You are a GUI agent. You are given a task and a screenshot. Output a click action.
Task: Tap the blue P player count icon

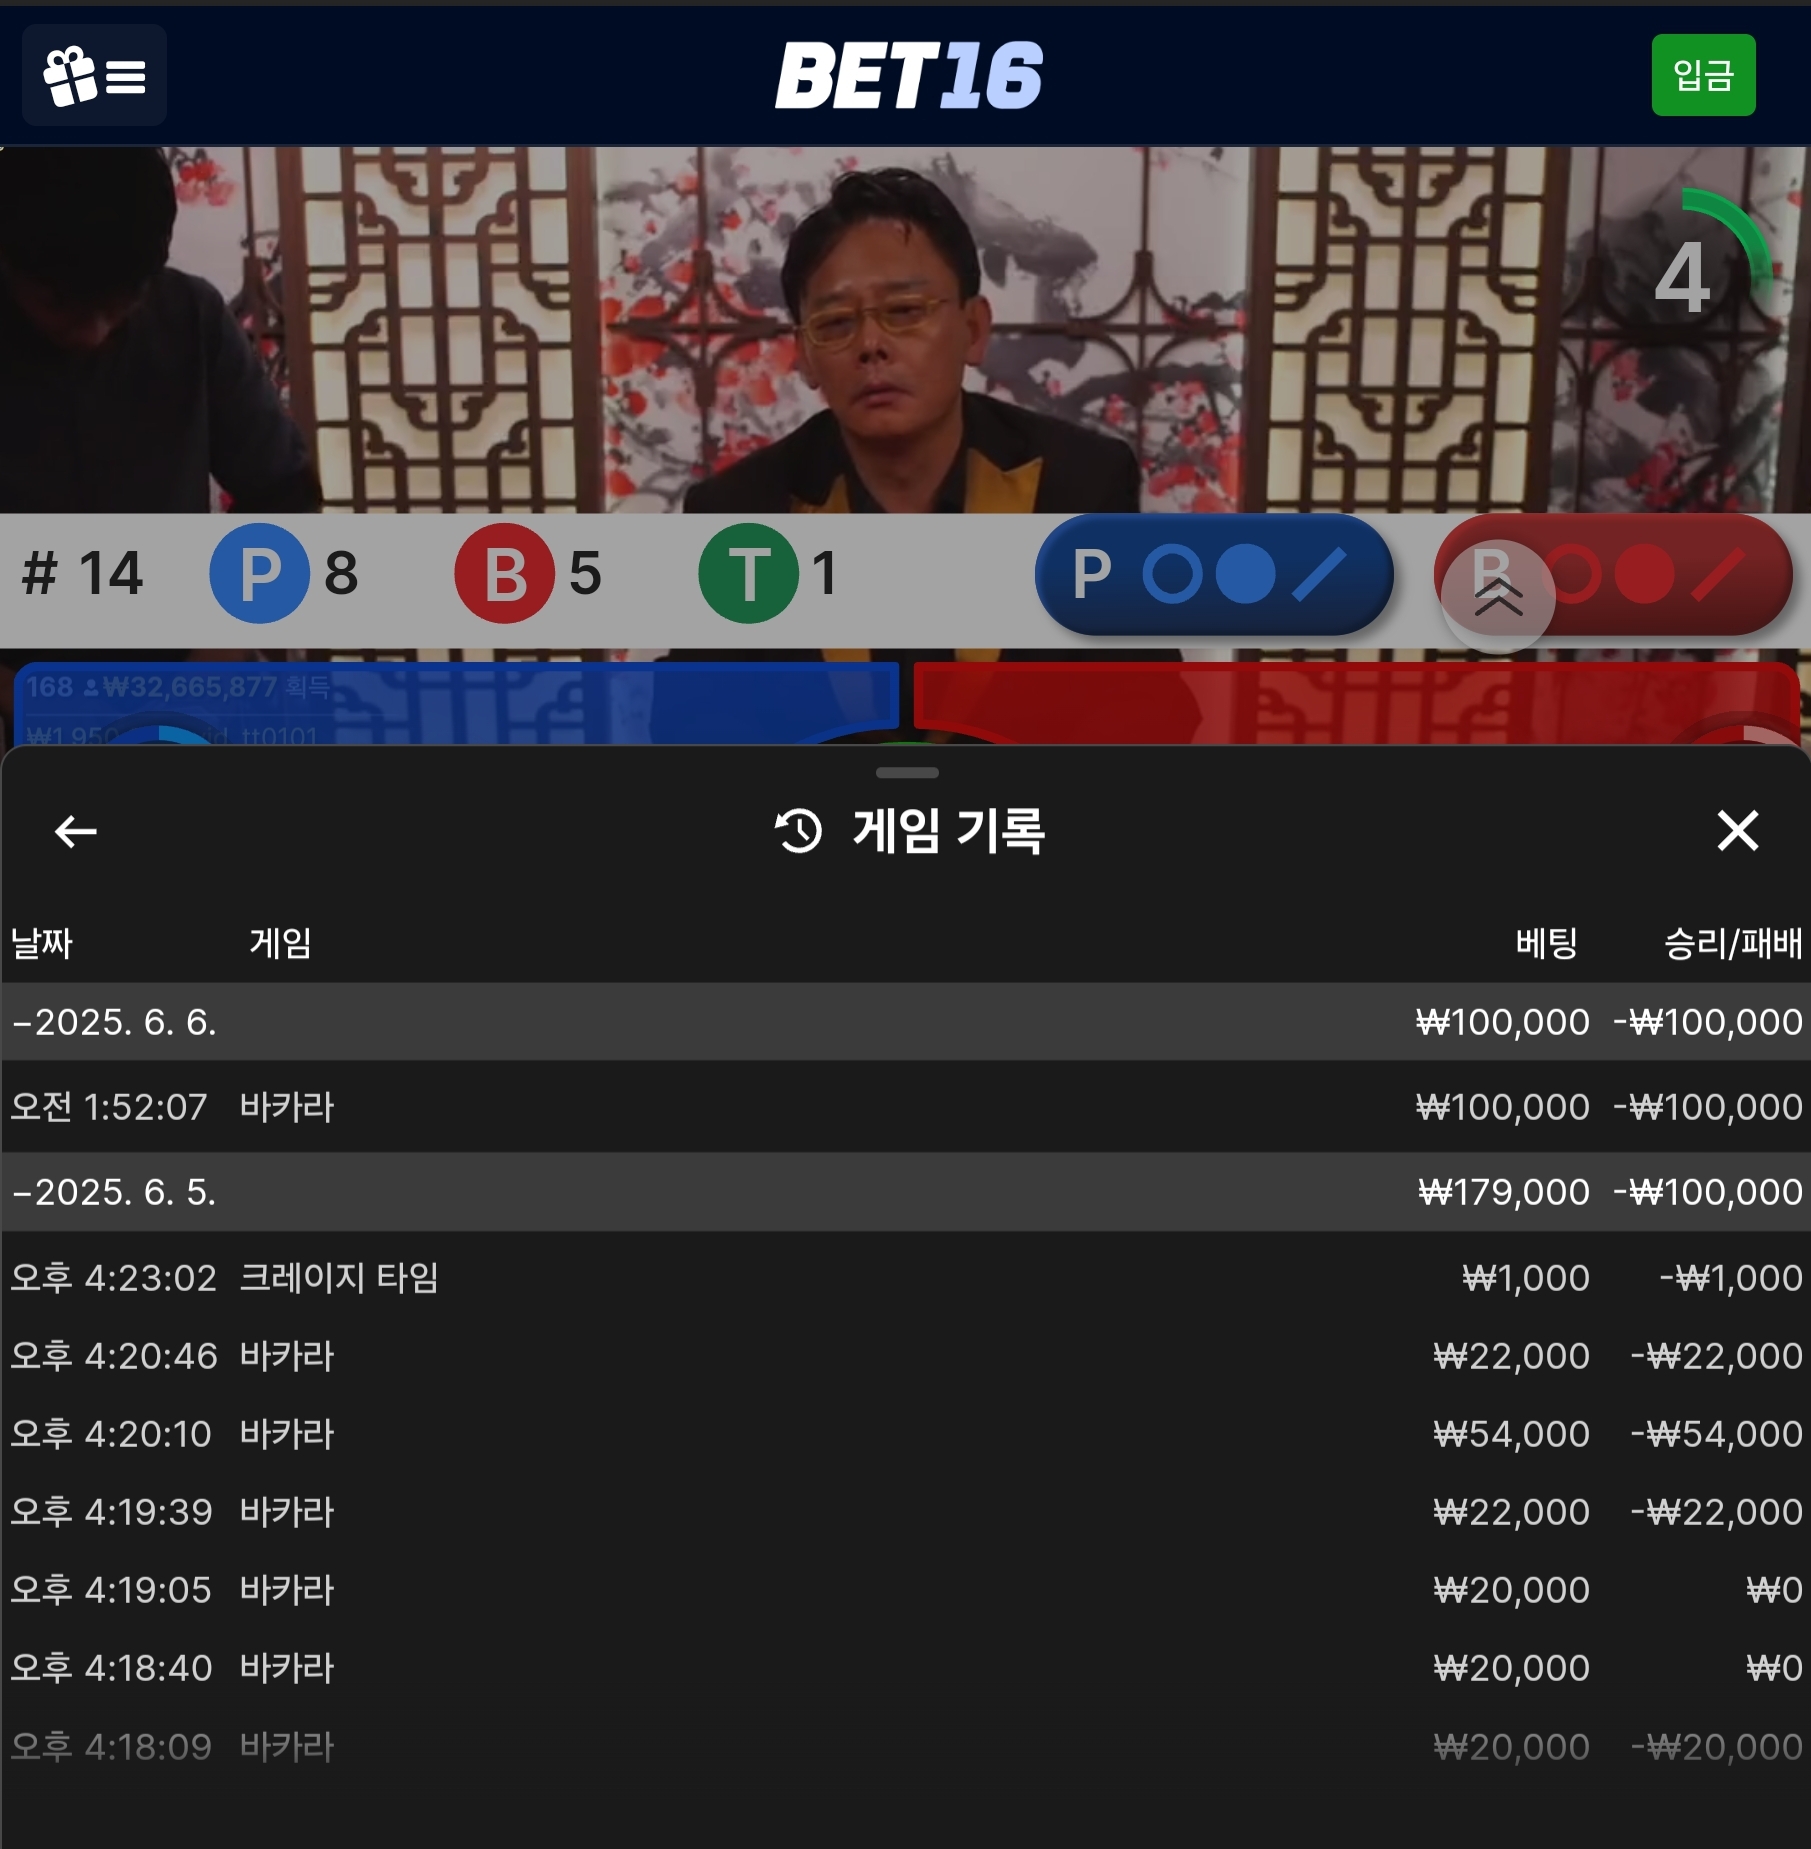tap(259, 573)
